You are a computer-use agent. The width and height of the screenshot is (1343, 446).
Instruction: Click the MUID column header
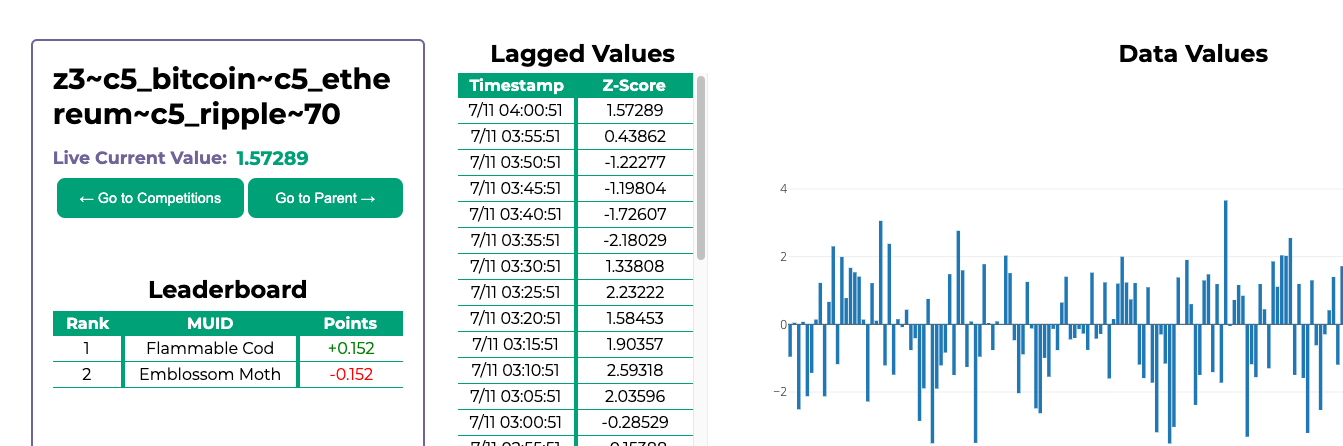[210, 324]
